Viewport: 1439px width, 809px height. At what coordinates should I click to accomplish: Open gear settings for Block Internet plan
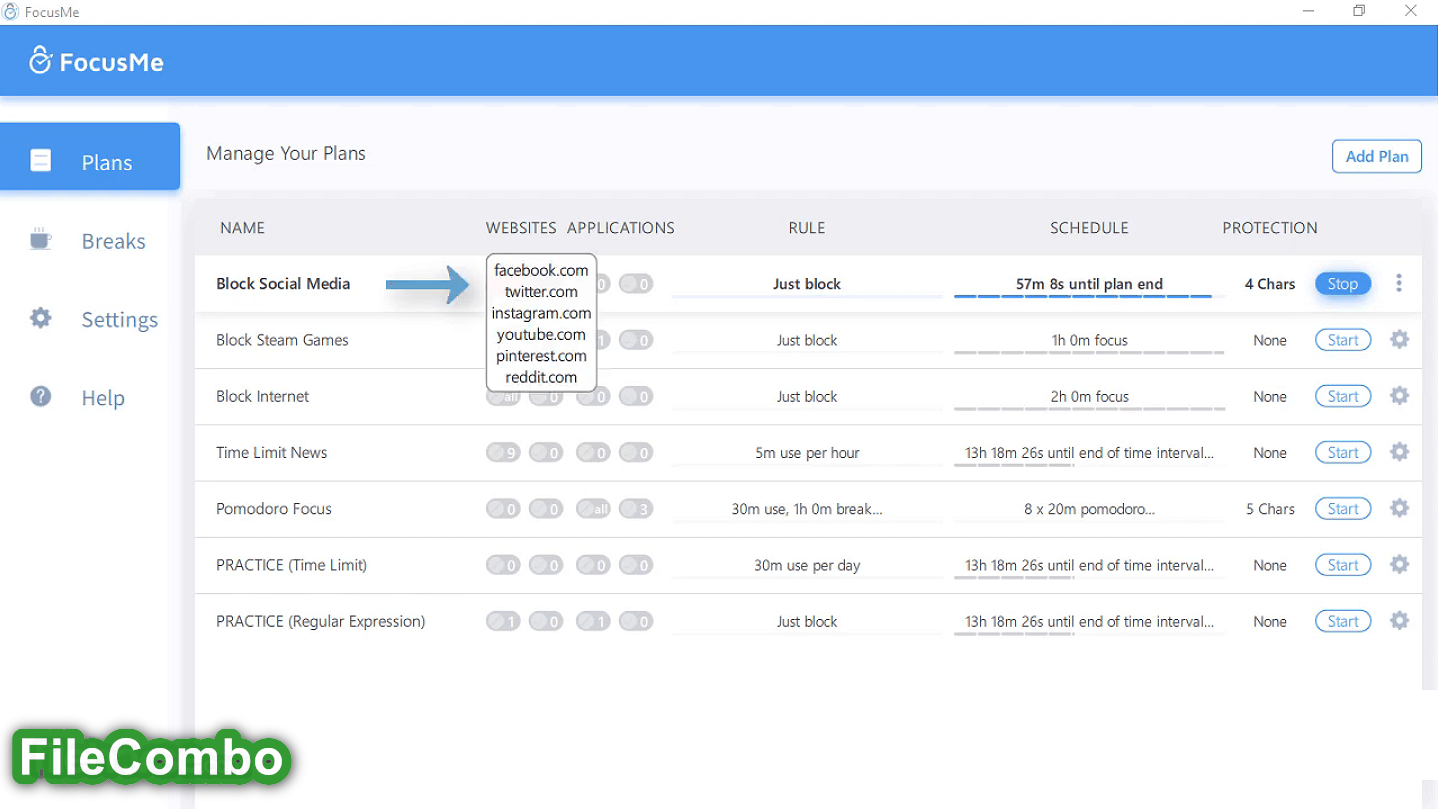point(1399,395)
